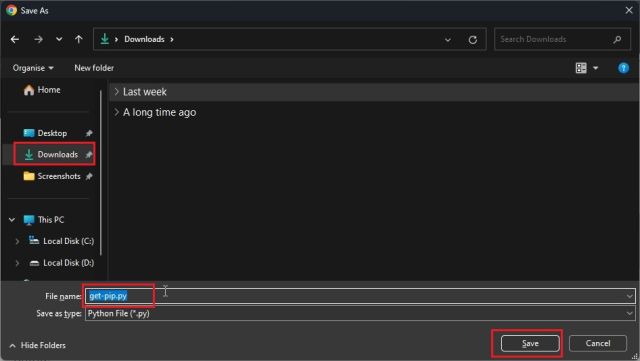Open view options dropdown arrow

pyautogui.click(x=596, y=68)
